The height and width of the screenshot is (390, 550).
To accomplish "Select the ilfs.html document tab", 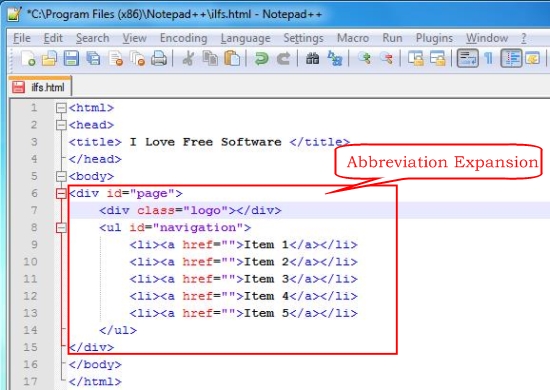I will point(40,86).
